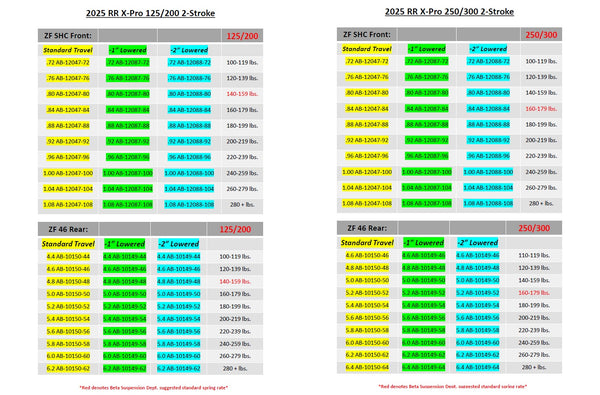Screen dimensions: 600x395
Task: Click yellow 'Standard Travel' in 125/200 front table
Action: click(x=68, y=50)
